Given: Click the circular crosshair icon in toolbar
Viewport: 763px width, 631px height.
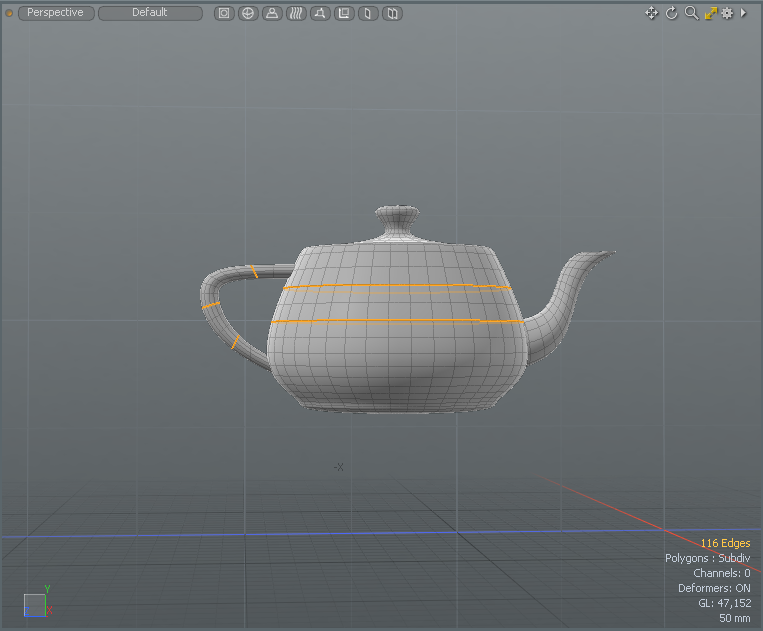Looking at the screenshot, I should (248, 13).
